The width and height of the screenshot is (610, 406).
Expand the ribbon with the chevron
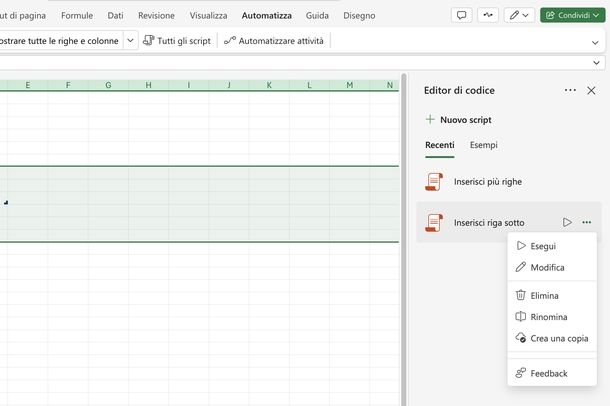596,42
